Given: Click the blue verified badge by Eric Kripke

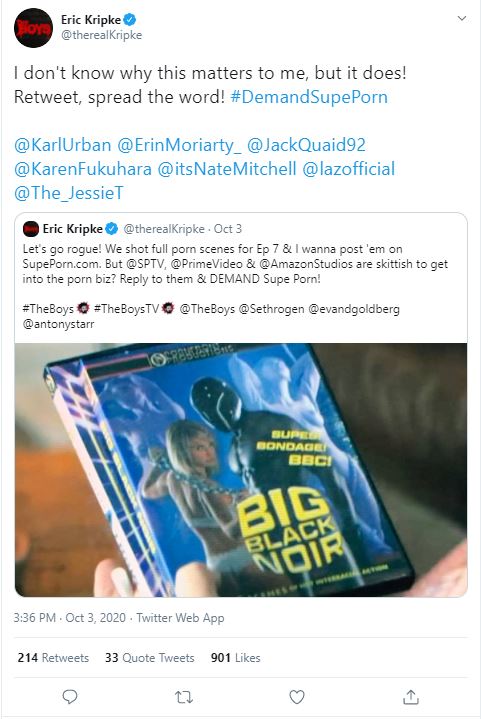Looking at the screenshot, I should pyautogui.click(x=131, y=20).
